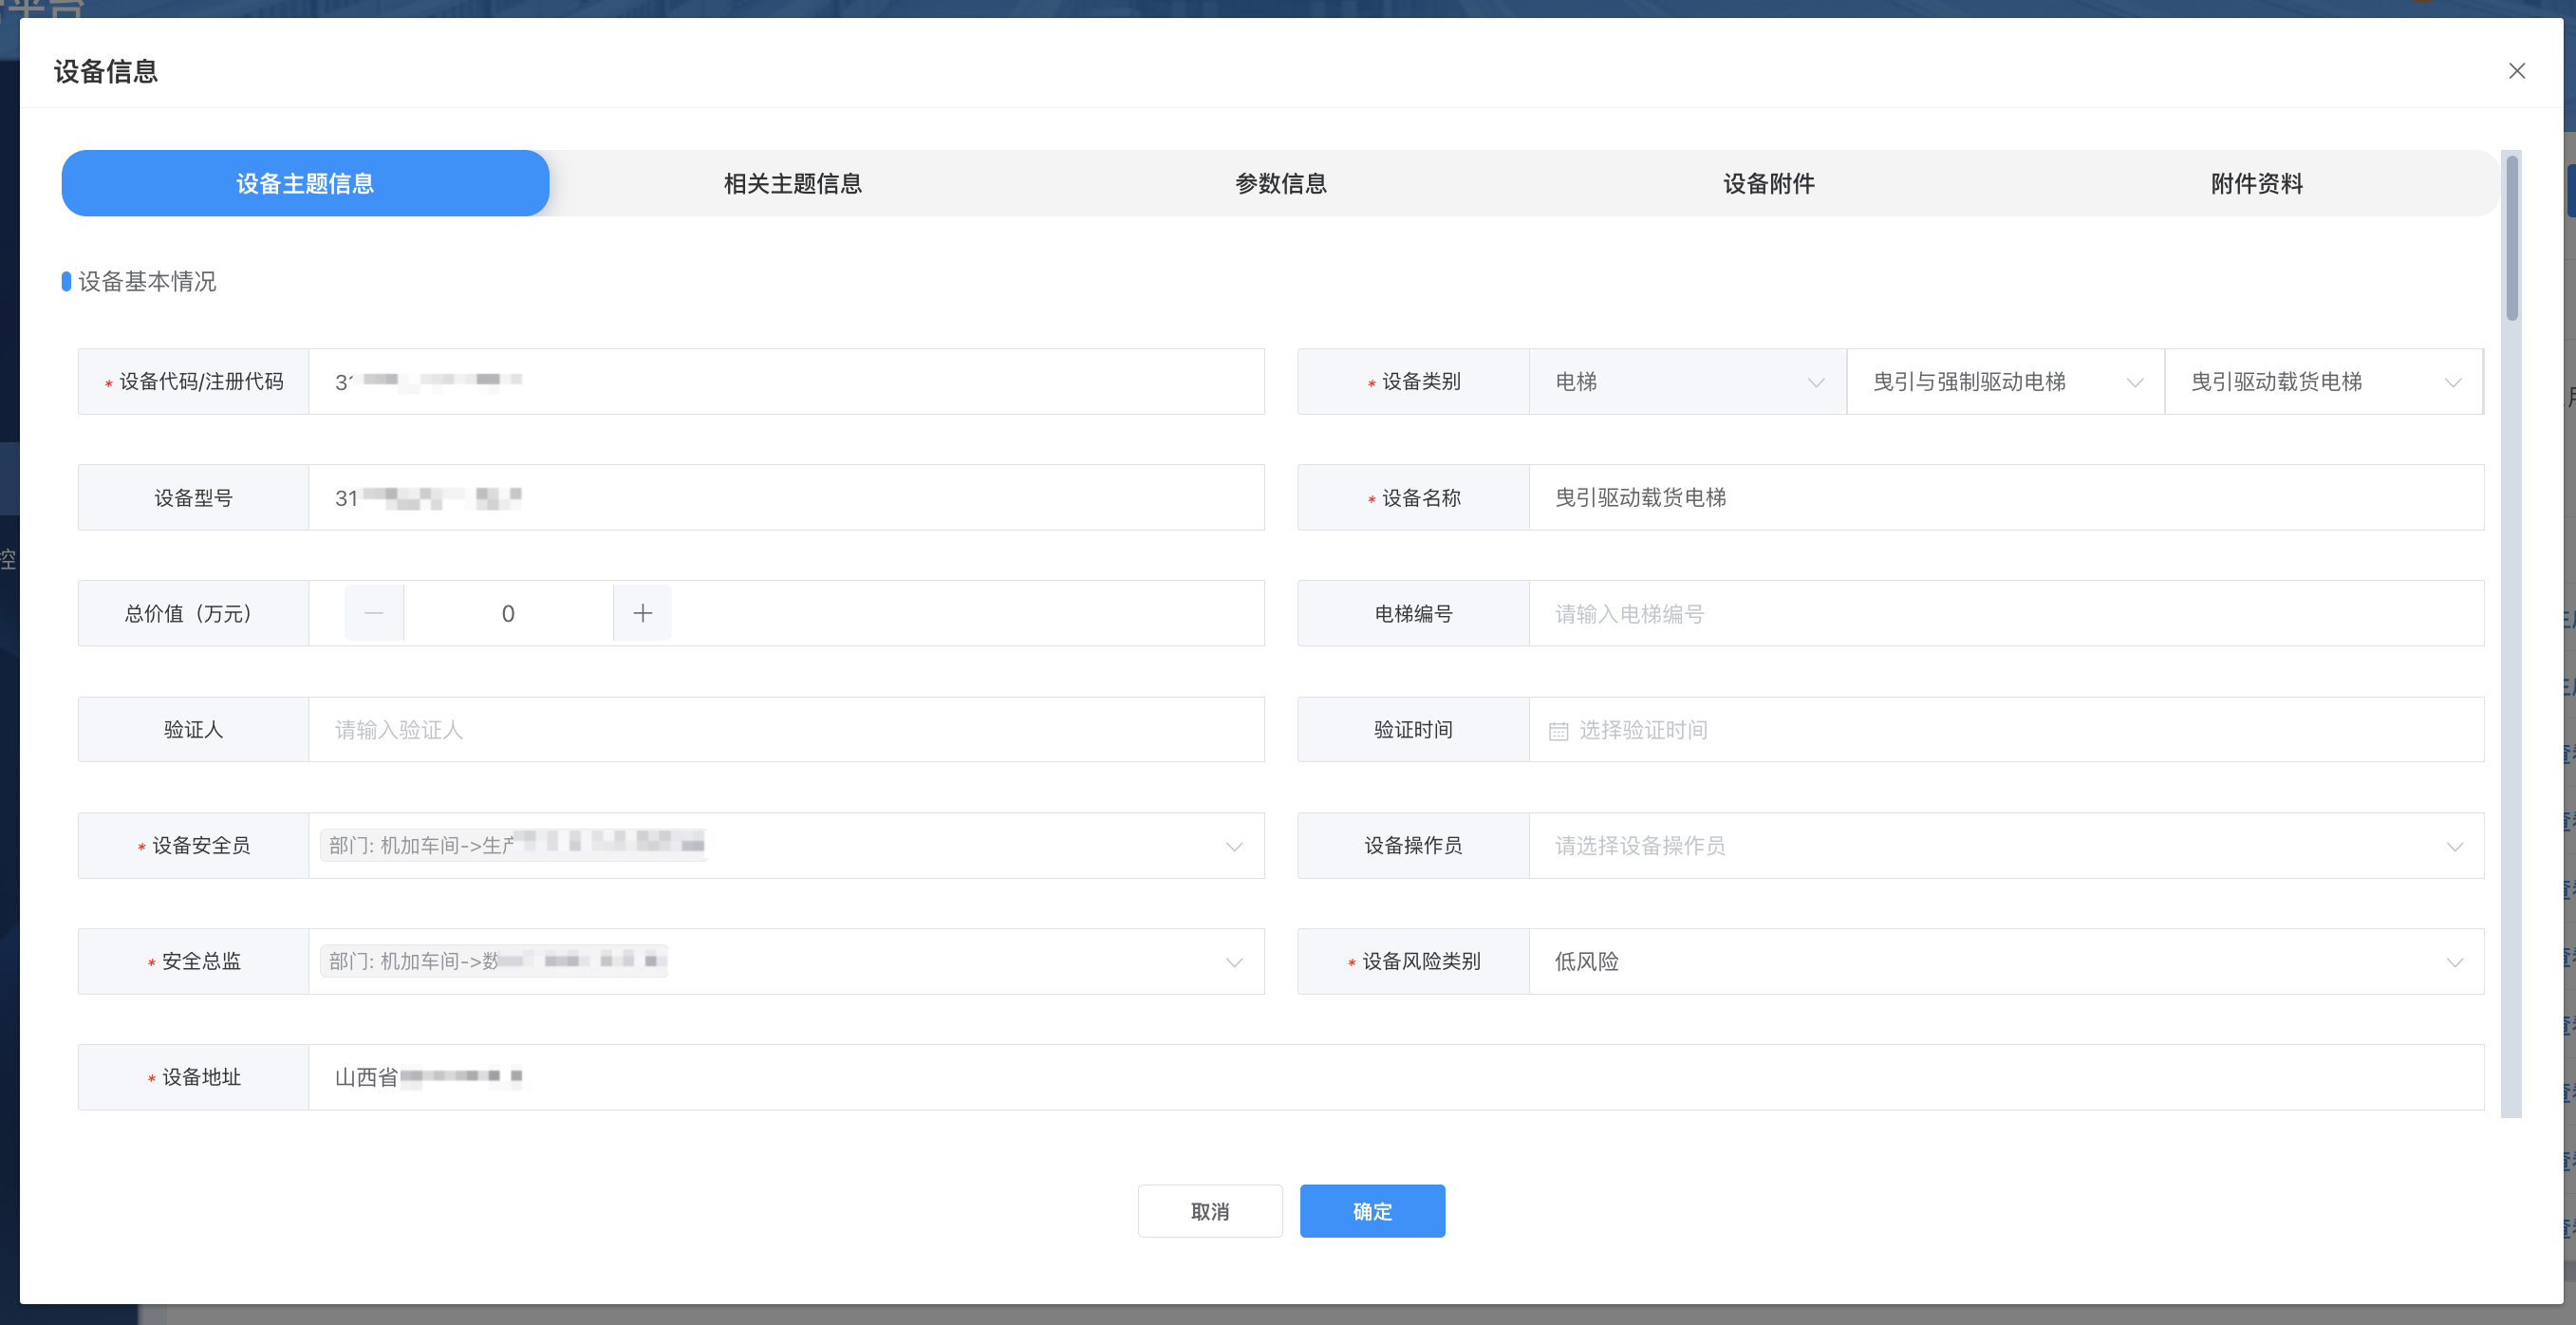Click the dialog's vertical scrollbar

coord(2511,240)
